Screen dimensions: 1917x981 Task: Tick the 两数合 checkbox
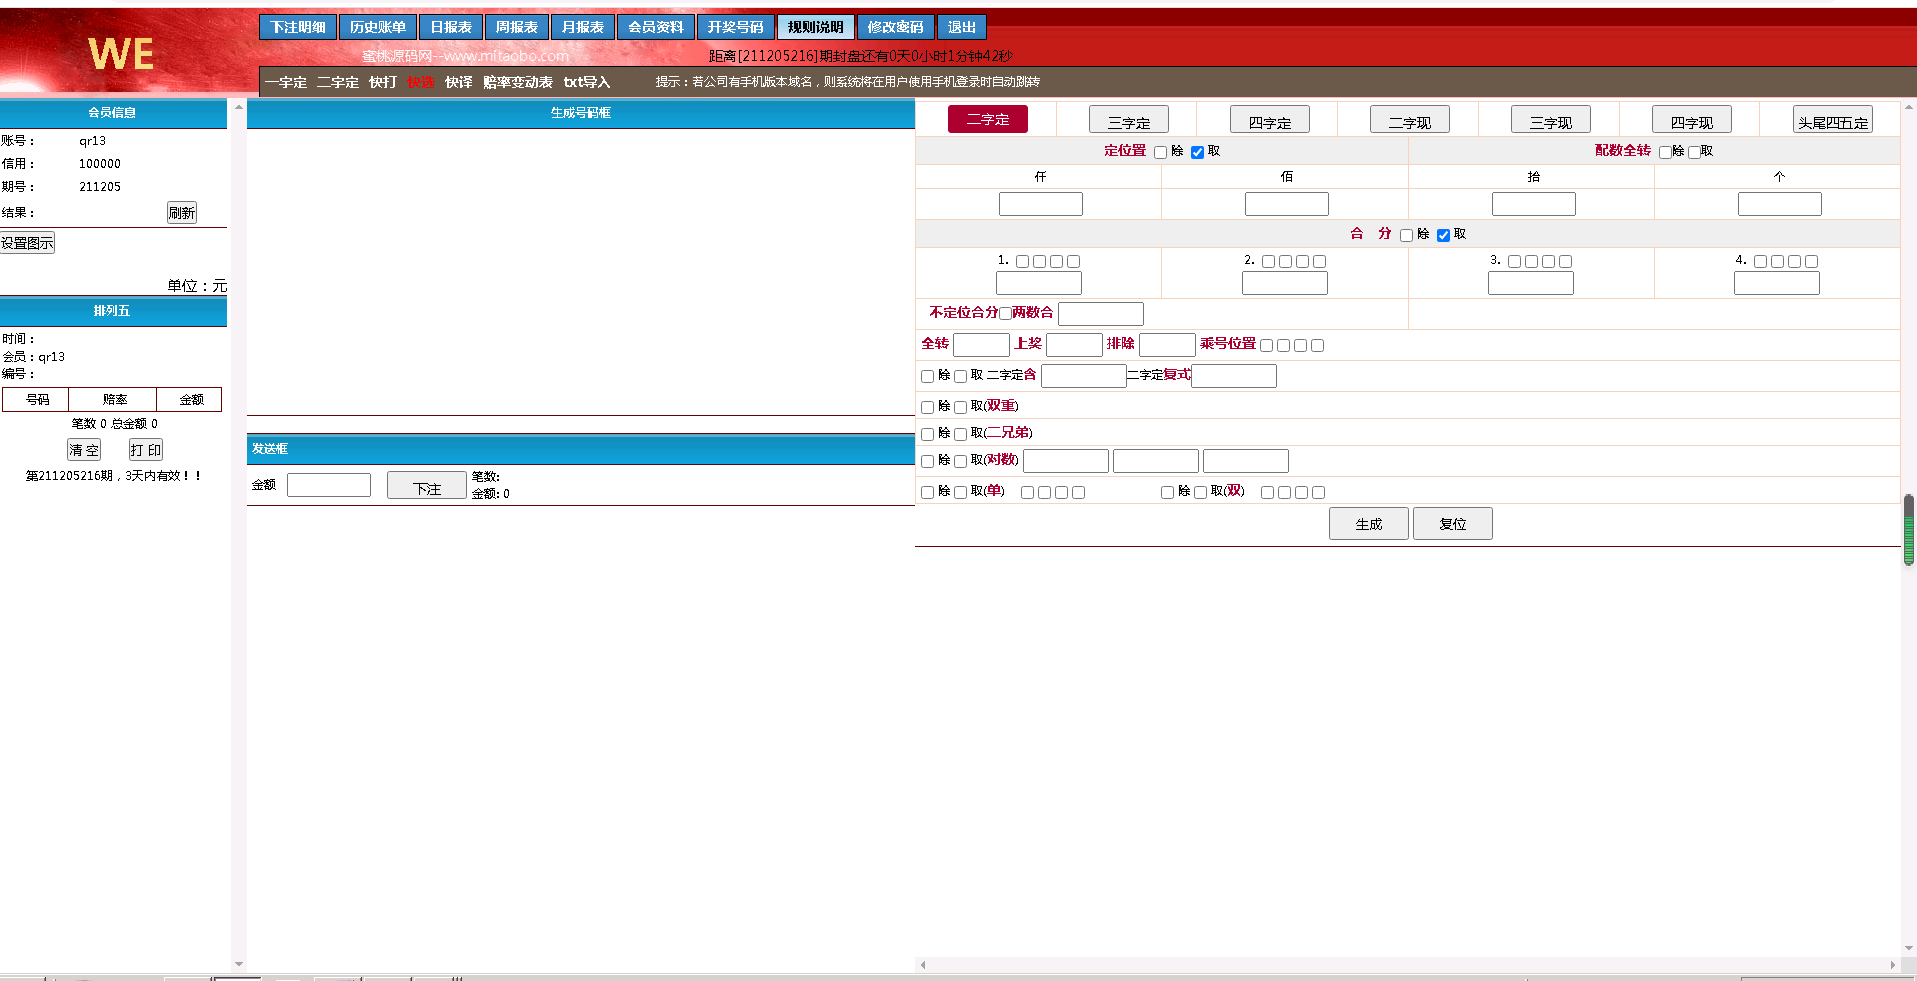click(x=1005, y=313)
